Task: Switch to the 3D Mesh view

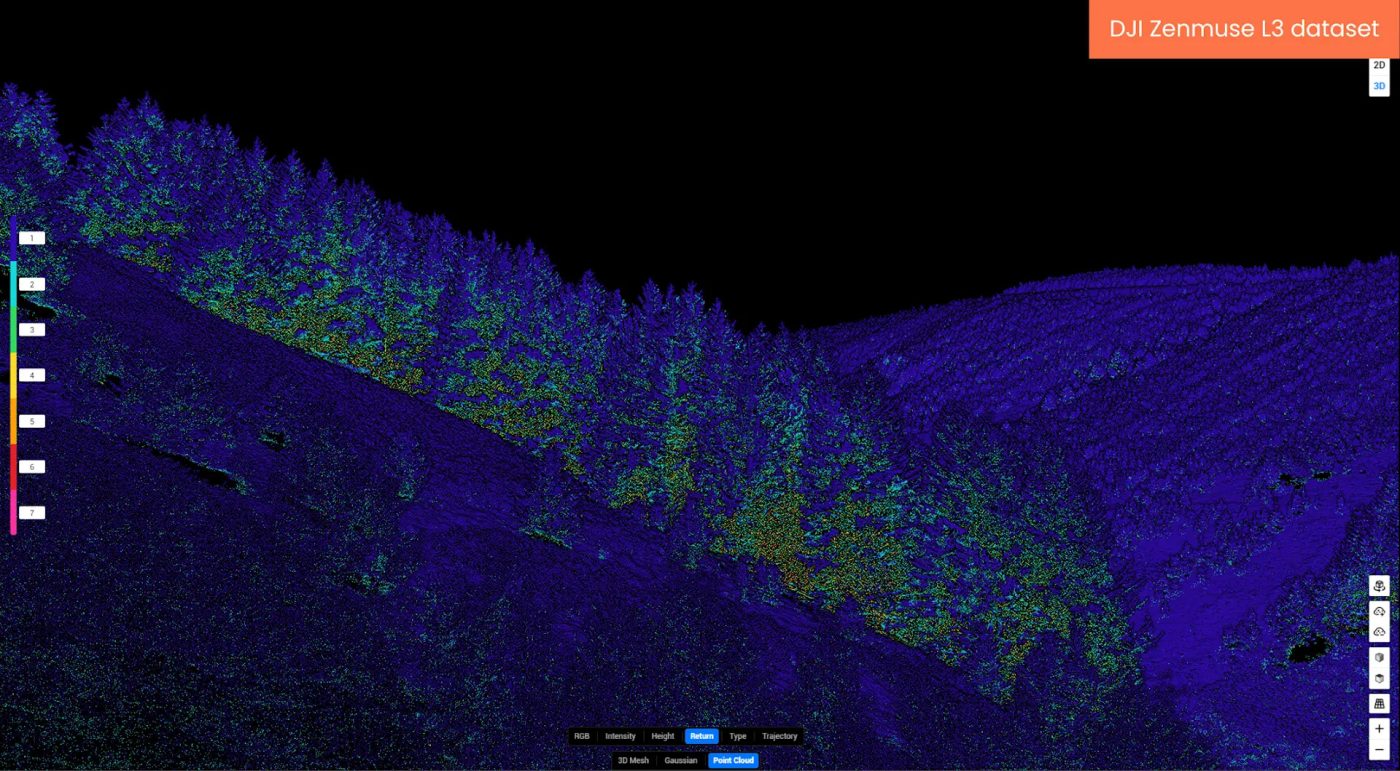Action: [633, 761]
